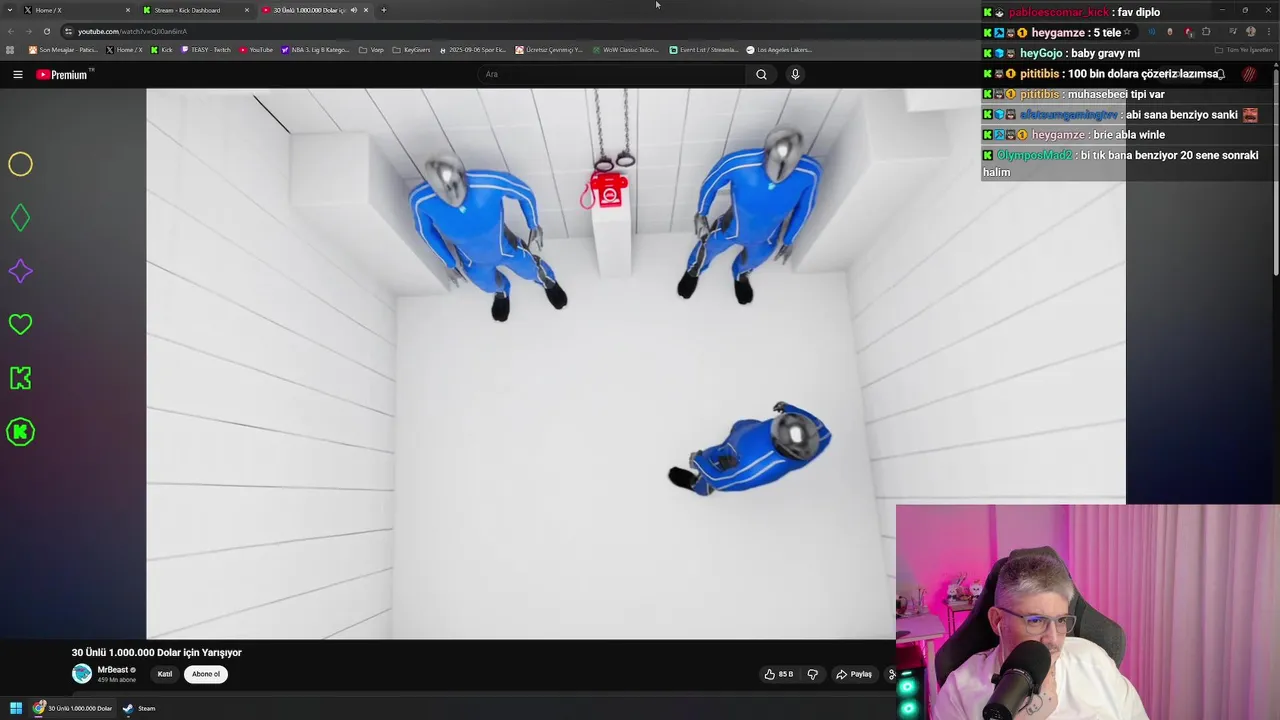Reload the page with refresh button
The width and height of the screenshot is (1280, 720).
(46, 31)
